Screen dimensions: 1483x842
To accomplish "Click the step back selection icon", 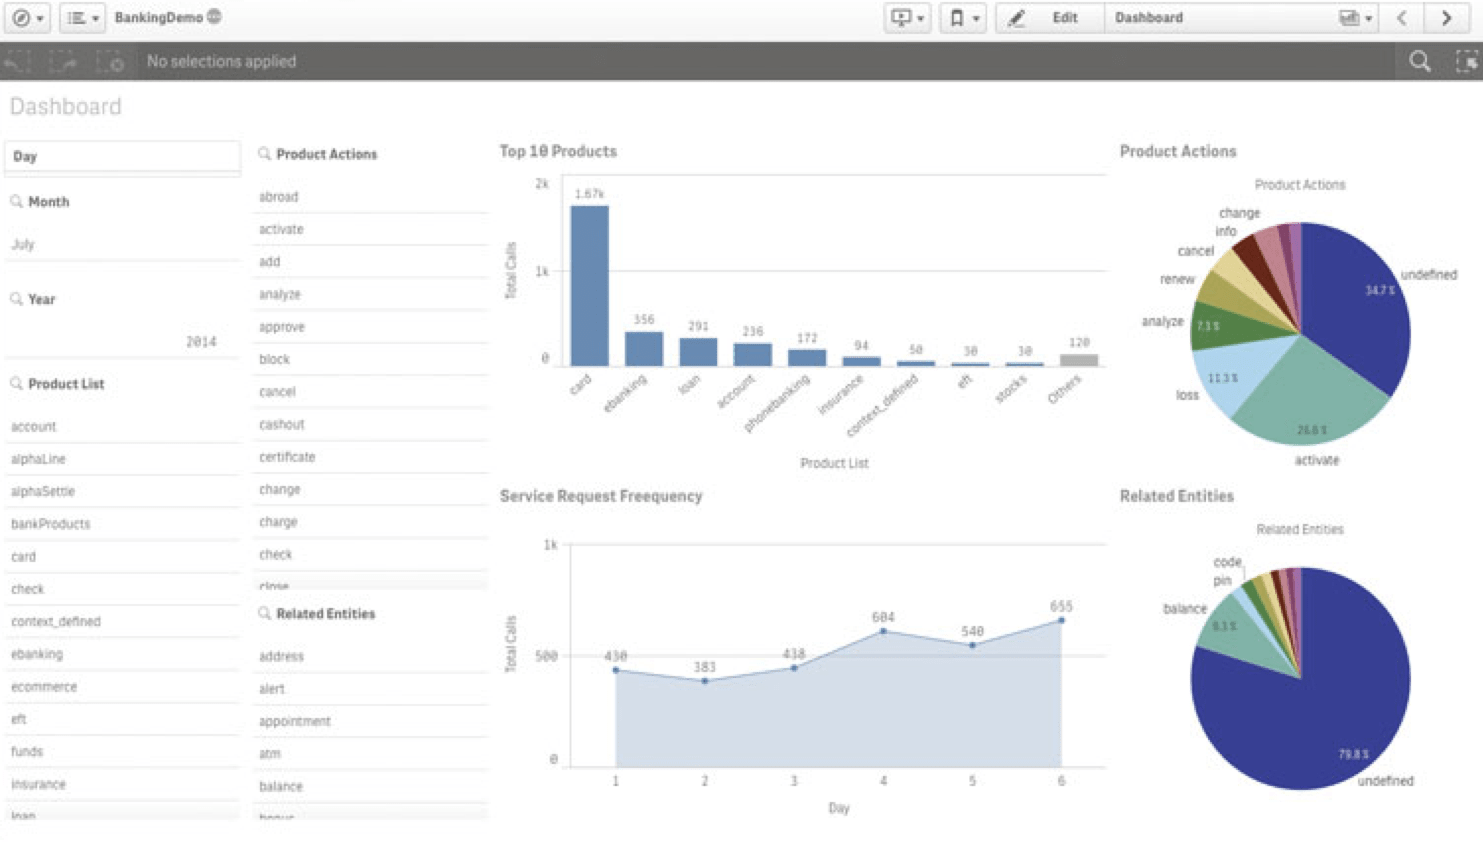I will point(17,62).
